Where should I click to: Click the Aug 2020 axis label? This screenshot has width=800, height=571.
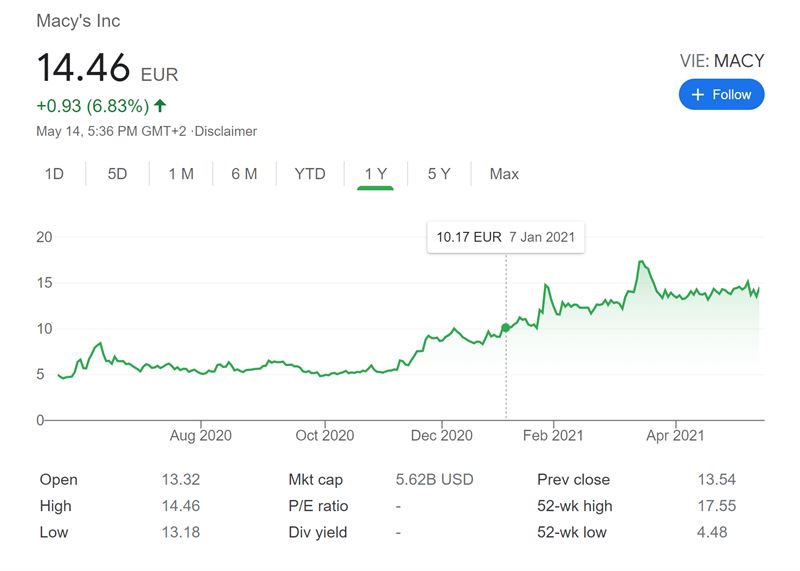pos(201,436)
